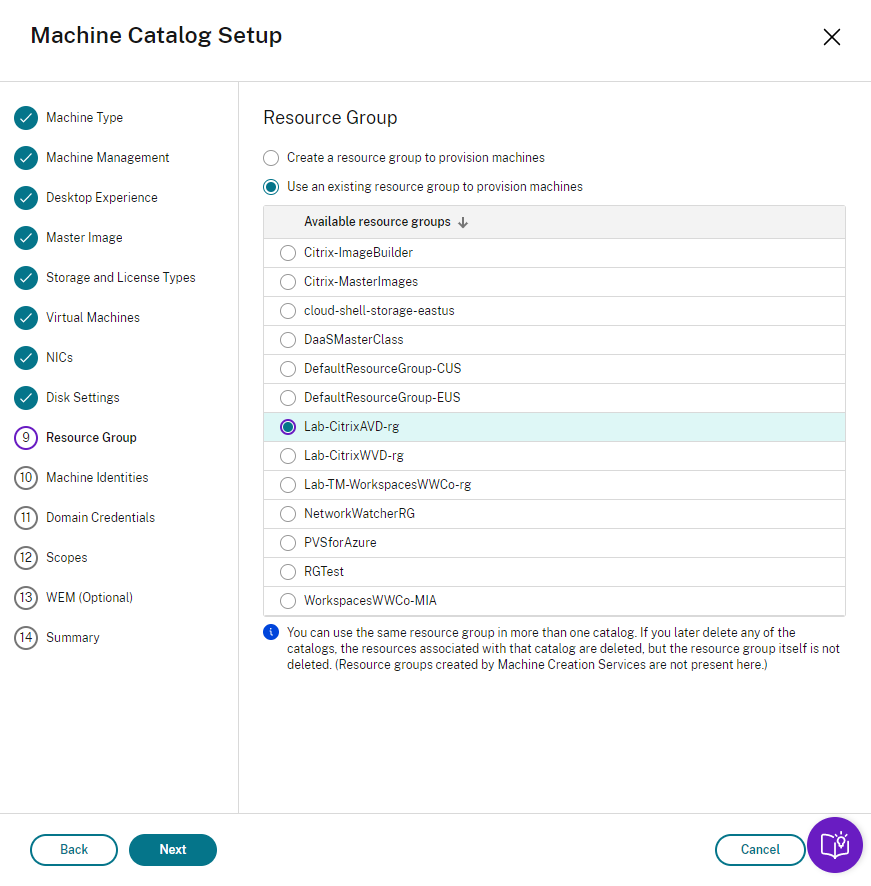Screen dimensions: 871x886
Task: Click the step 14 Summary circle icon
Action: pos(26,638)
